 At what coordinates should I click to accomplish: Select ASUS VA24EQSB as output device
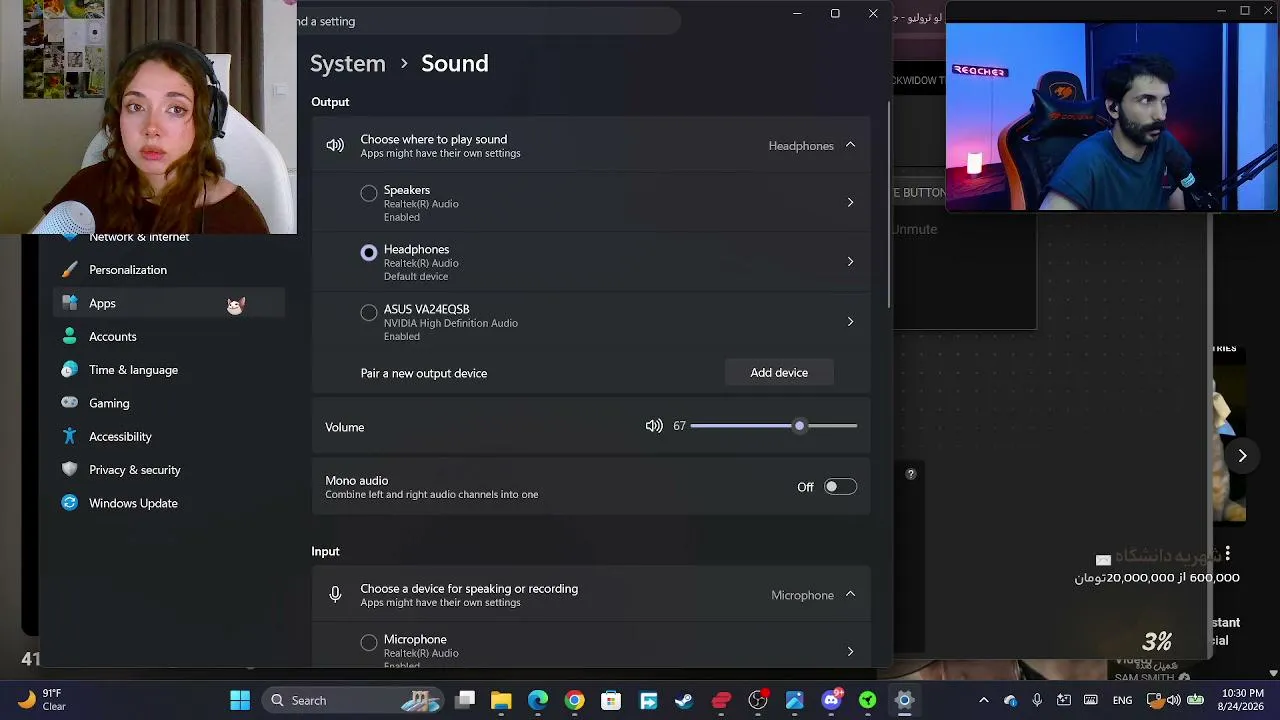click(369, 313)
